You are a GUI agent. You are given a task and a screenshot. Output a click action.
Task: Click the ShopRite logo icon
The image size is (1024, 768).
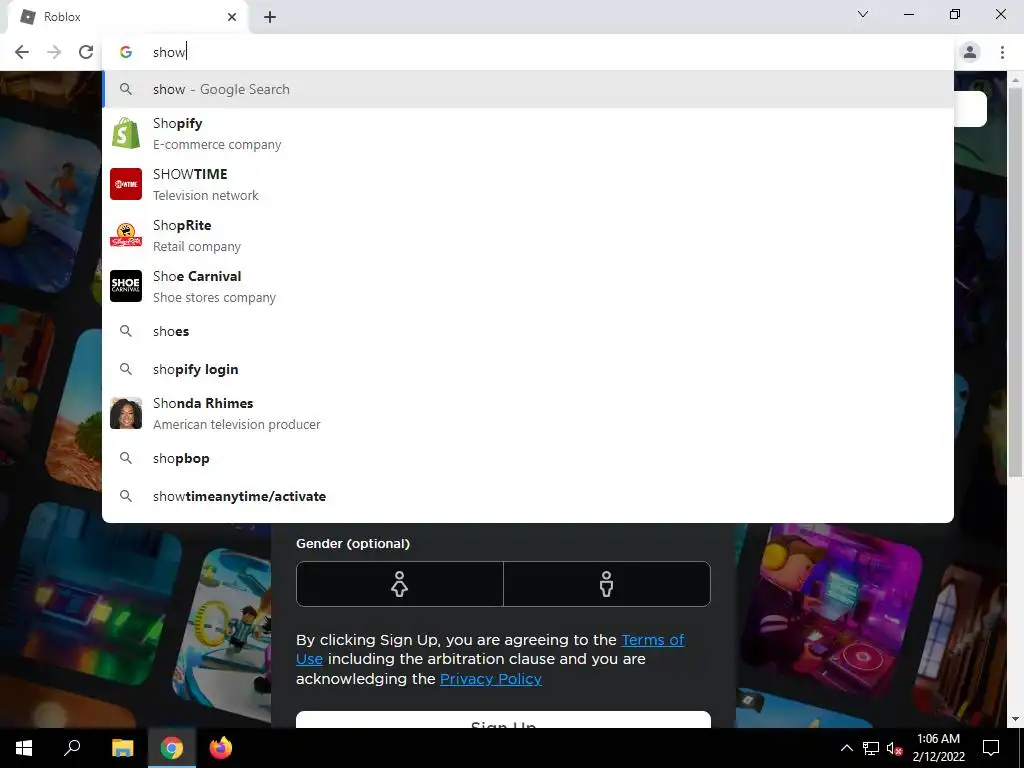[x=126, y=235]
